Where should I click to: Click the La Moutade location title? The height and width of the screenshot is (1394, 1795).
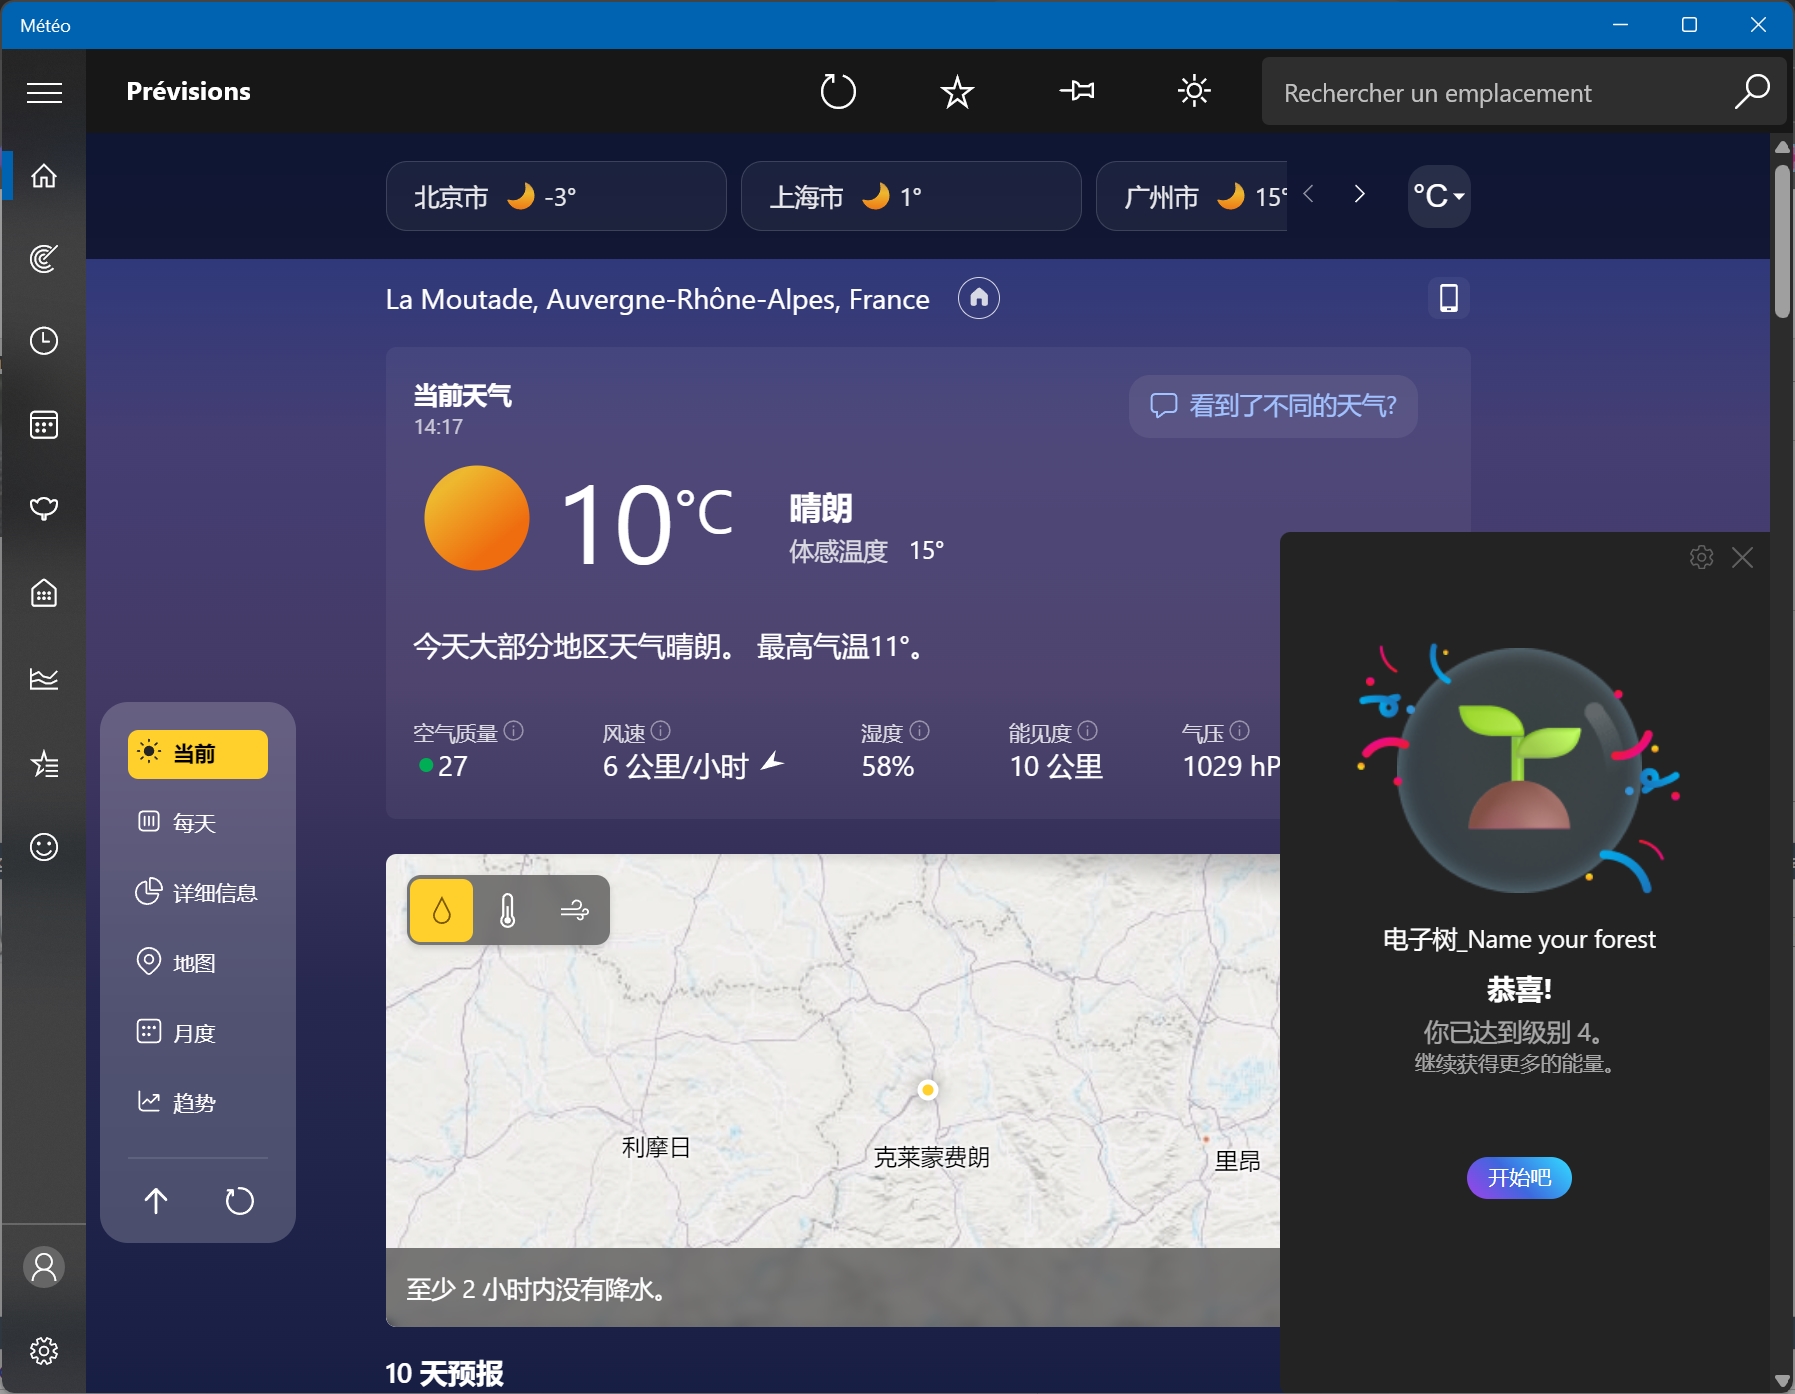[658, 299]
